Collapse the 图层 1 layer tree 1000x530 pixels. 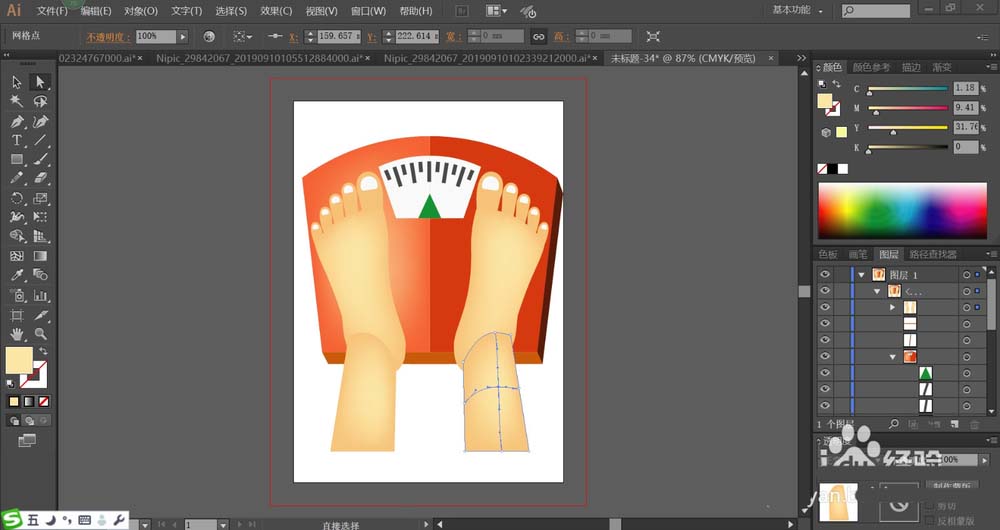tap(861, 274)
